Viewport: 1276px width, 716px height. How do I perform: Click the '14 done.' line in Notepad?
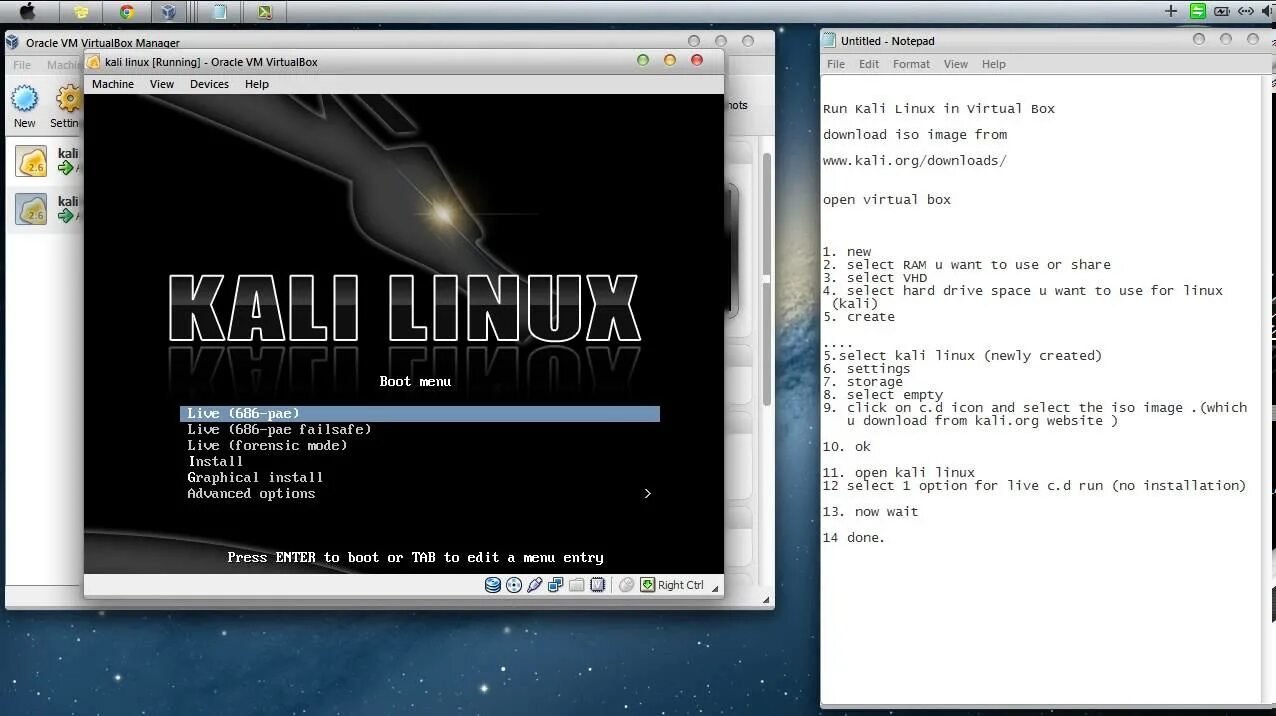point(854,537)
